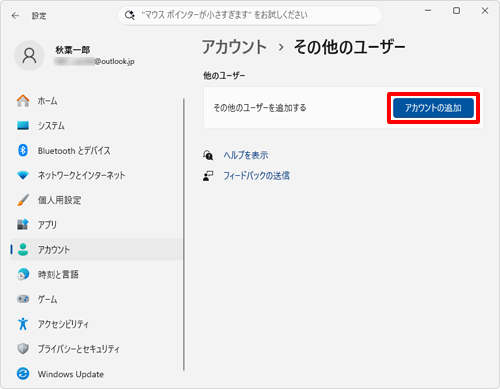Click the システム monitor icon in sidebar
500x389 pixels.
tap(23, 126)
